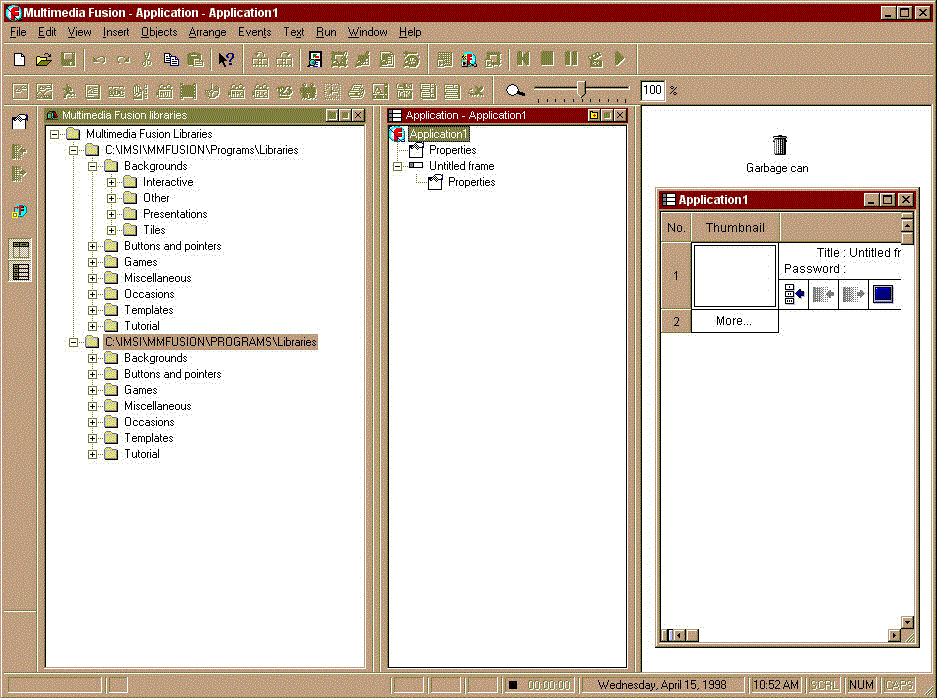Click the magnifying glass zoom icon

[x=514, y=91]
